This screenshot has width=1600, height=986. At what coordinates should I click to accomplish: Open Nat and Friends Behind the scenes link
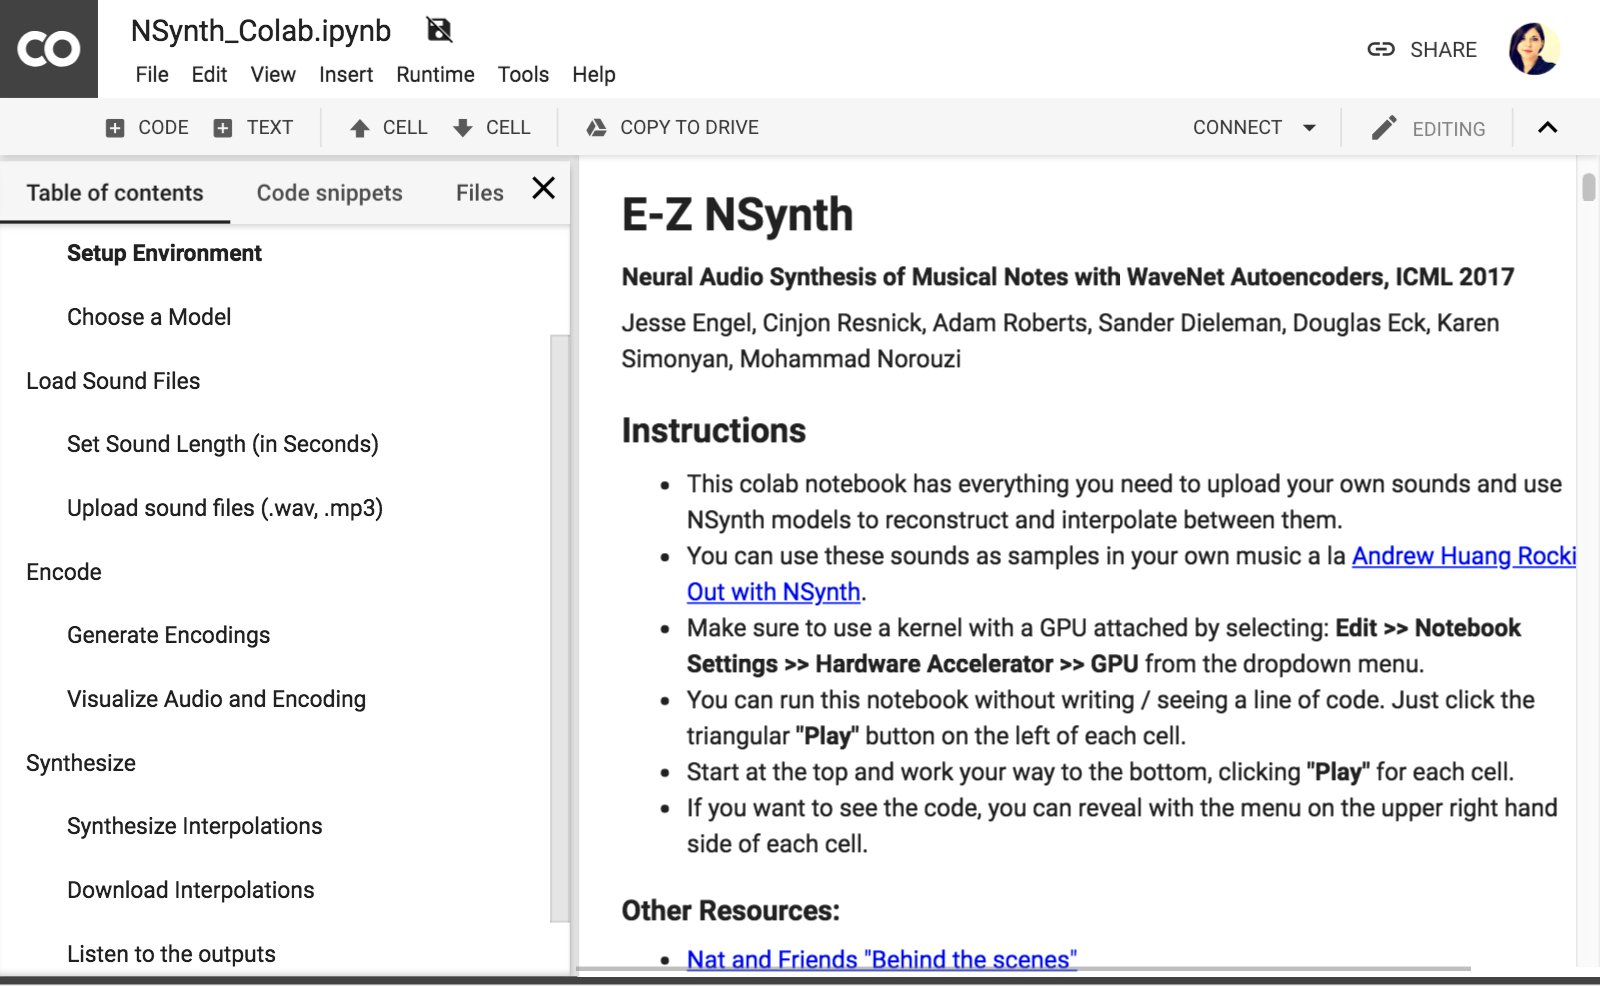(882, 959)
